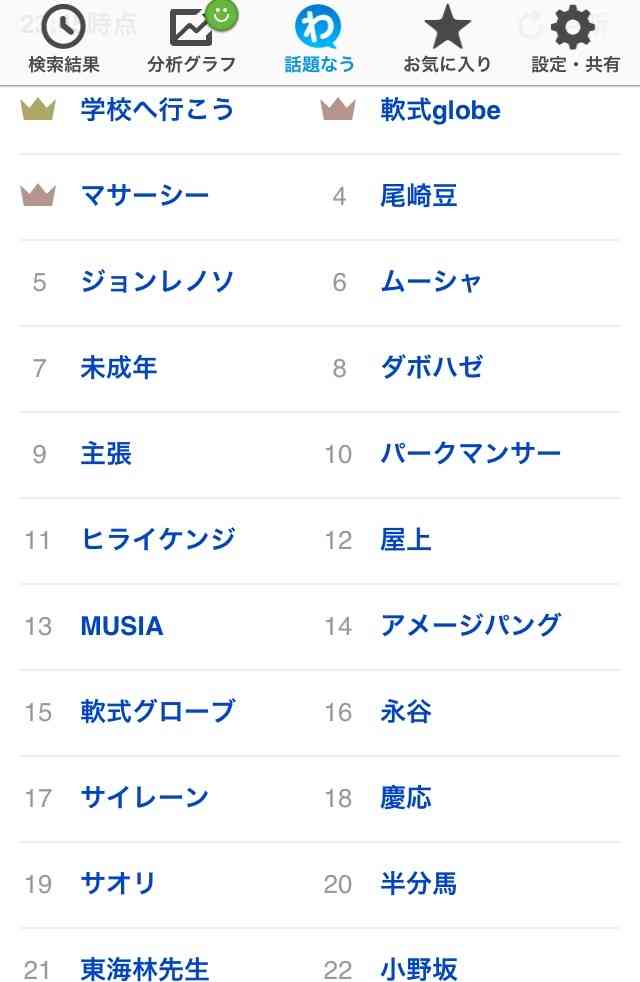Open the 学校へ行こう trending word
Screen dimensions: 640x982
pyautogui.click(x=155, y=110)
